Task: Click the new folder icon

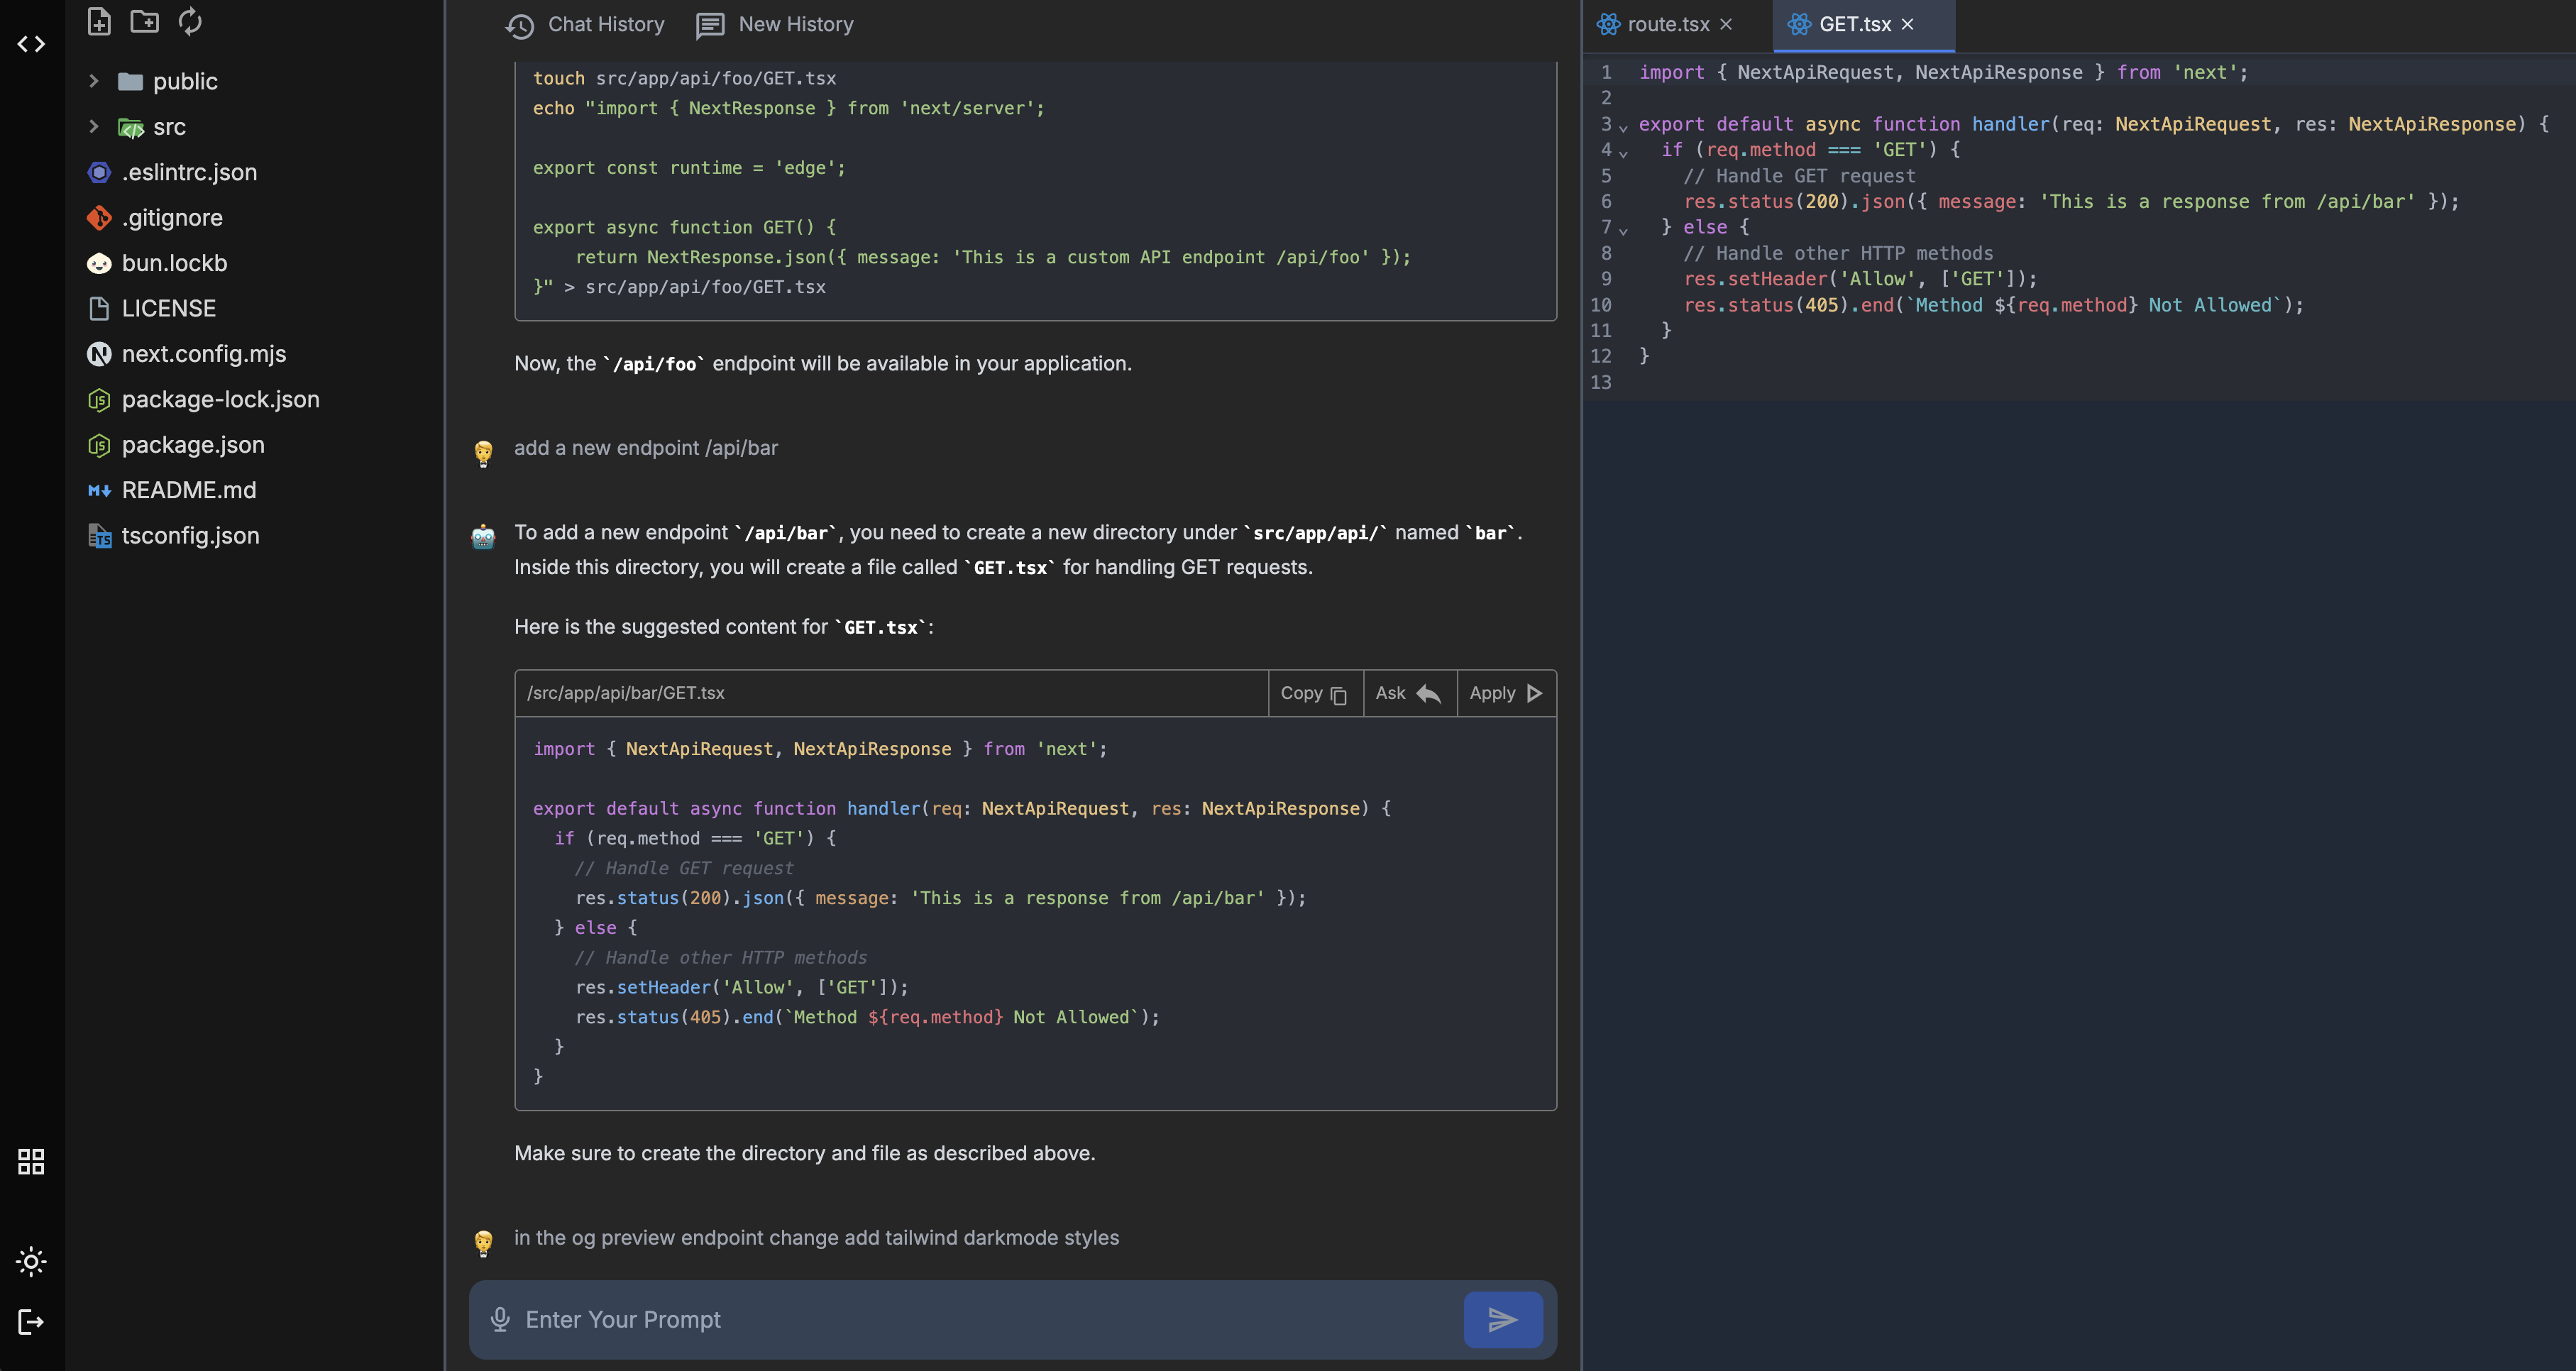Action: [x=144, y=21]
